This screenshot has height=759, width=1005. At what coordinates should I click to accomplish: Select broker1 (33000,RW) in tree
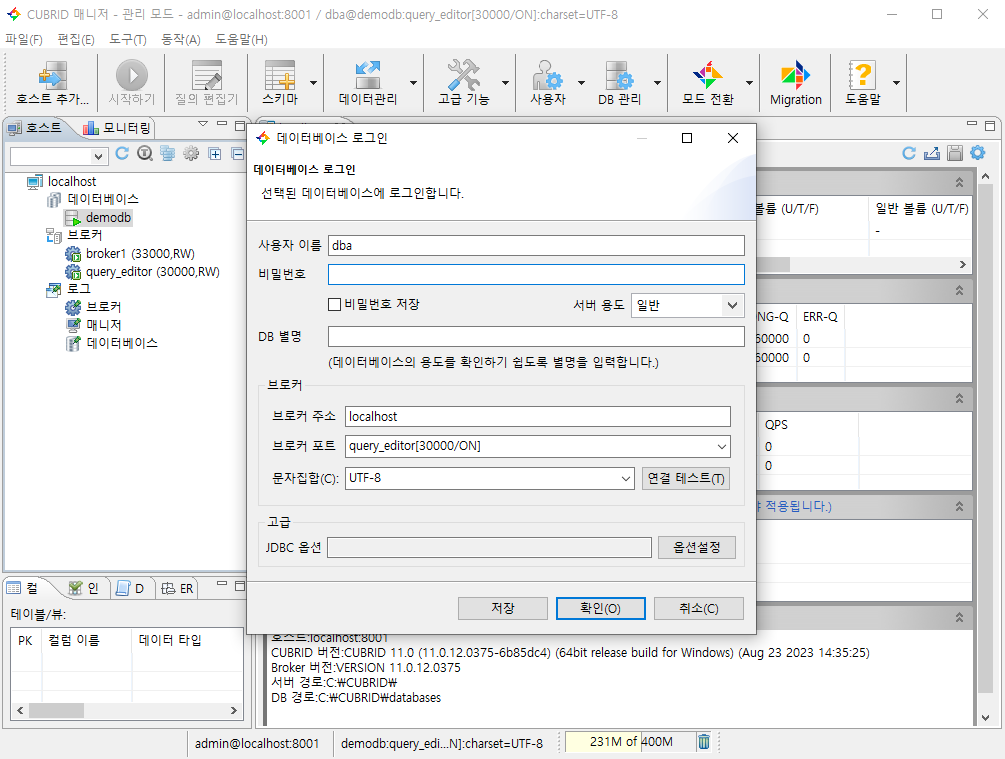(140, 254)
